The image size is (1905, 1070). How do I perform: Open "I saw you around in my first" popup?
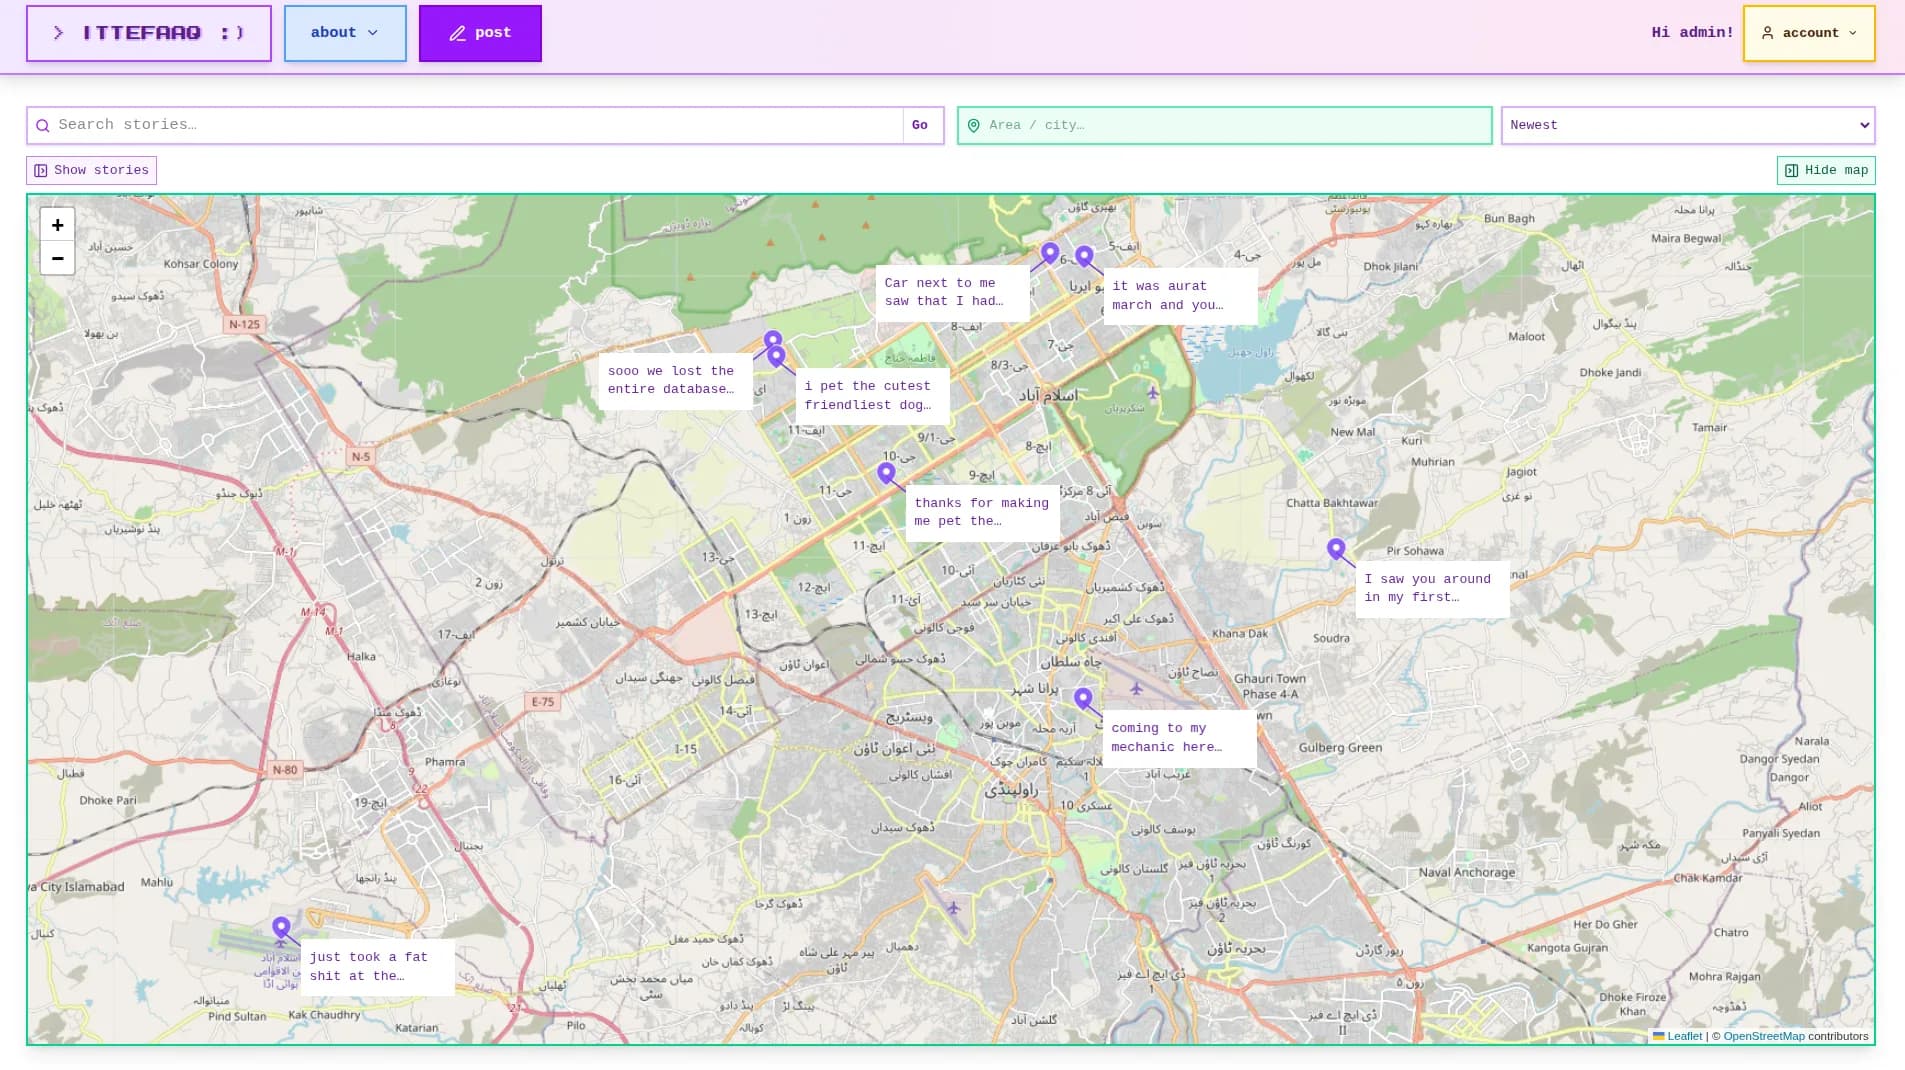[x=1432, y=588]
